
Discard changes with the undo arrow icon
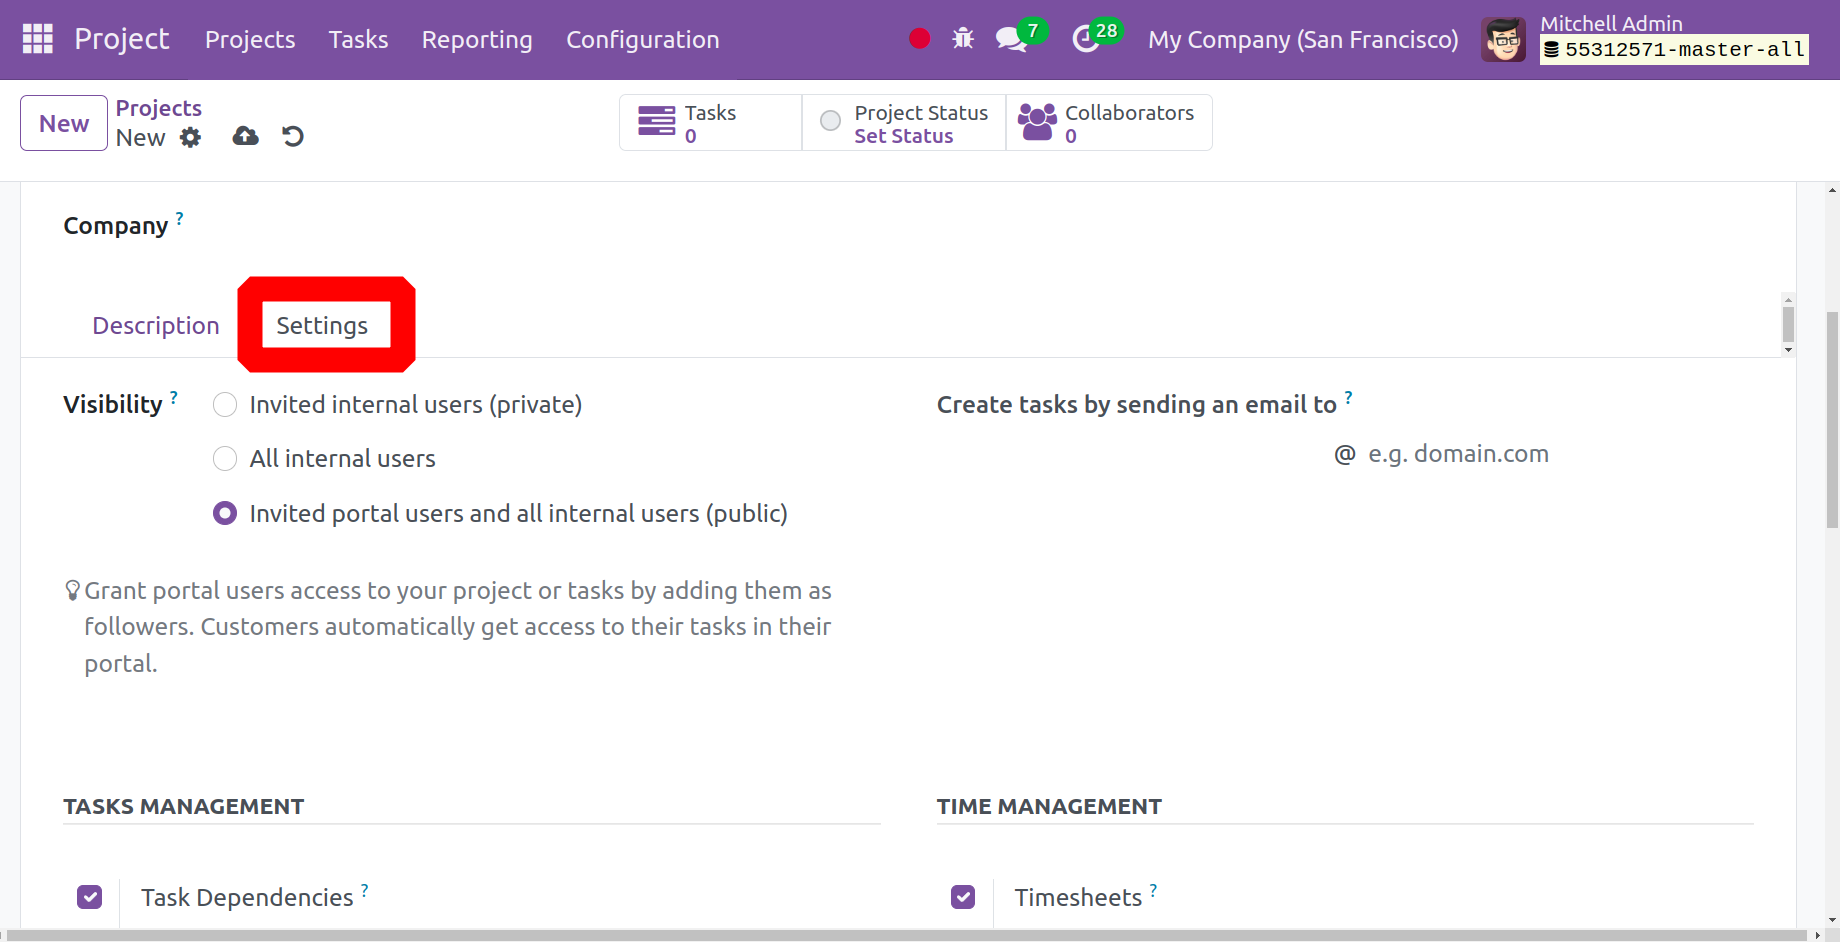pyautogui.click(x=293, y=136)
